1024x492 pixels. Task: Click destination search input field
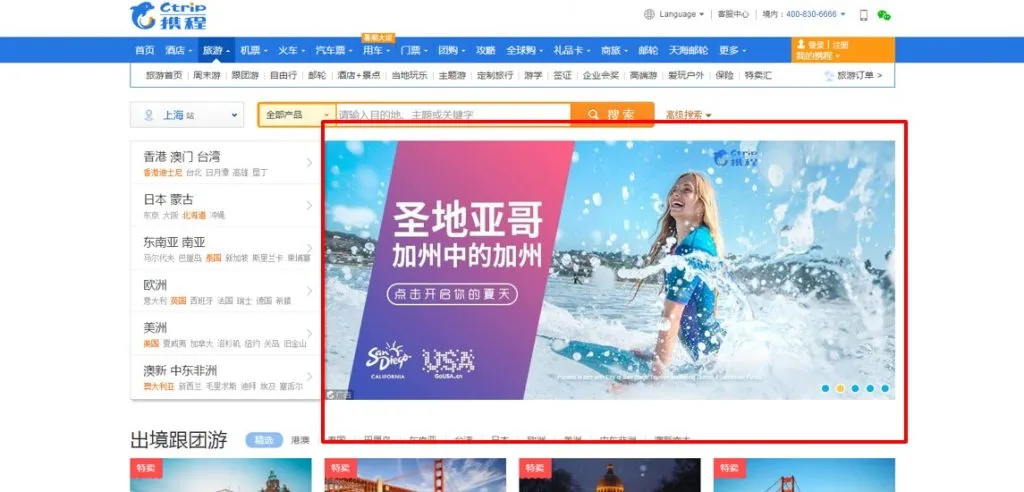click(453, 115)
